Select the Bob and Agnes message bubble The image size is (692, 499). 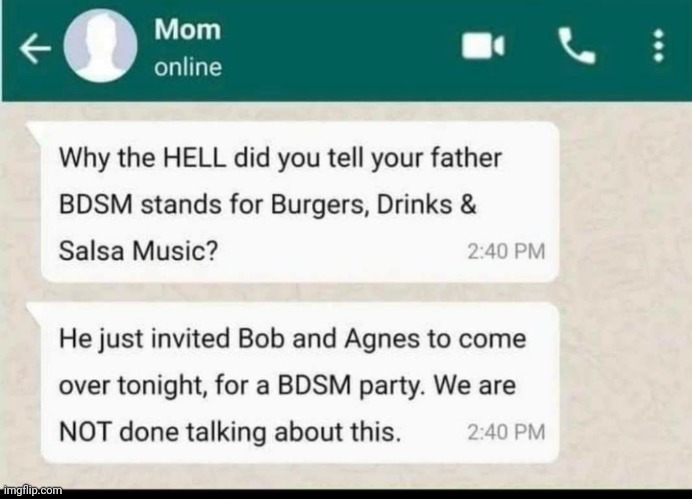pos(300,383)
